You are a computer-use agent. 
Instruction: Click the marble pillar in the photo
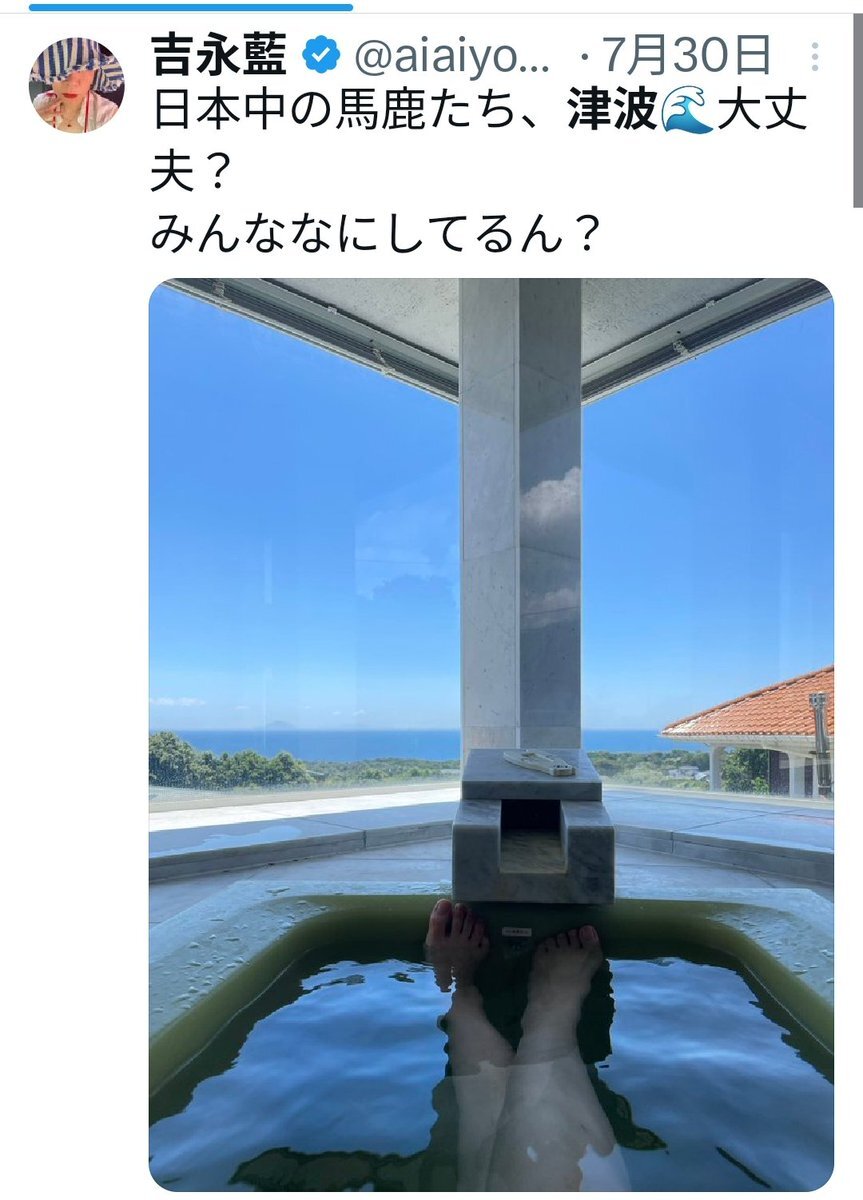[520, 516]
